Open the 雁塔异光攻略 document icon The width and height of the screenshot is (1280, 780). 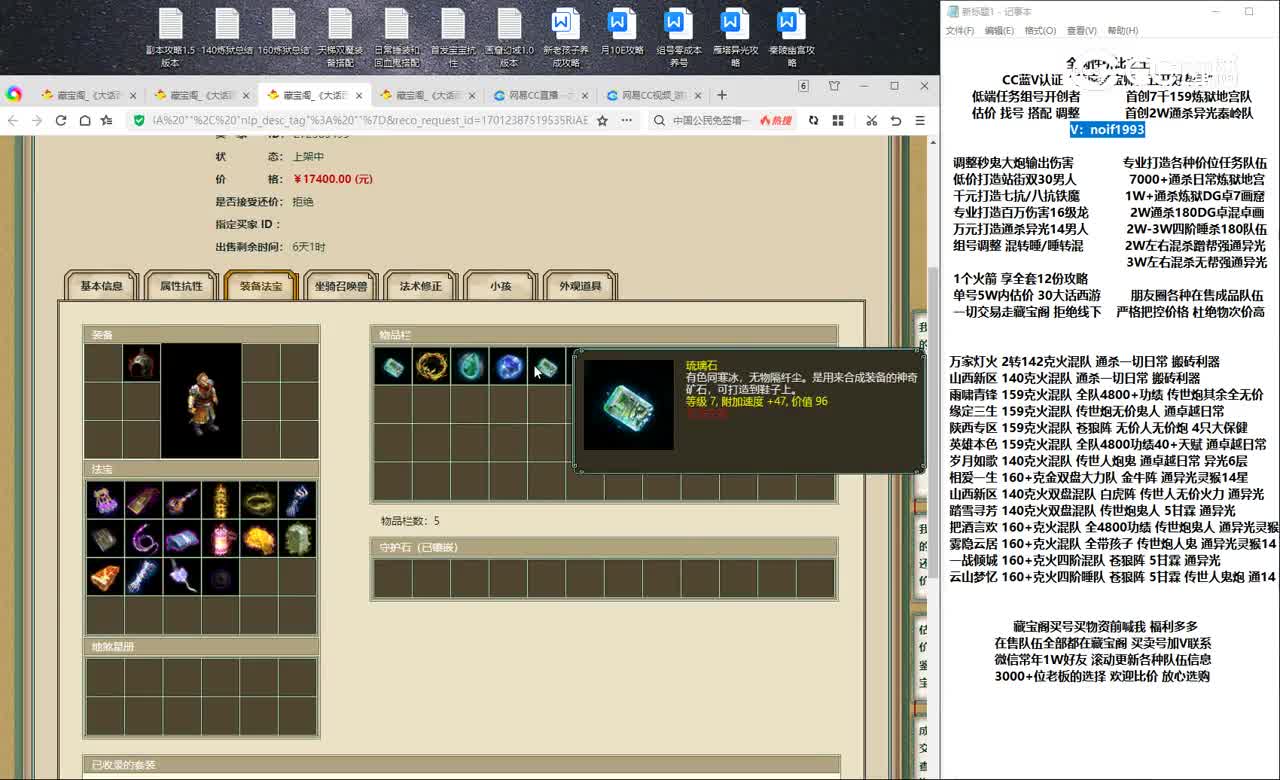[x=735, y=38]
